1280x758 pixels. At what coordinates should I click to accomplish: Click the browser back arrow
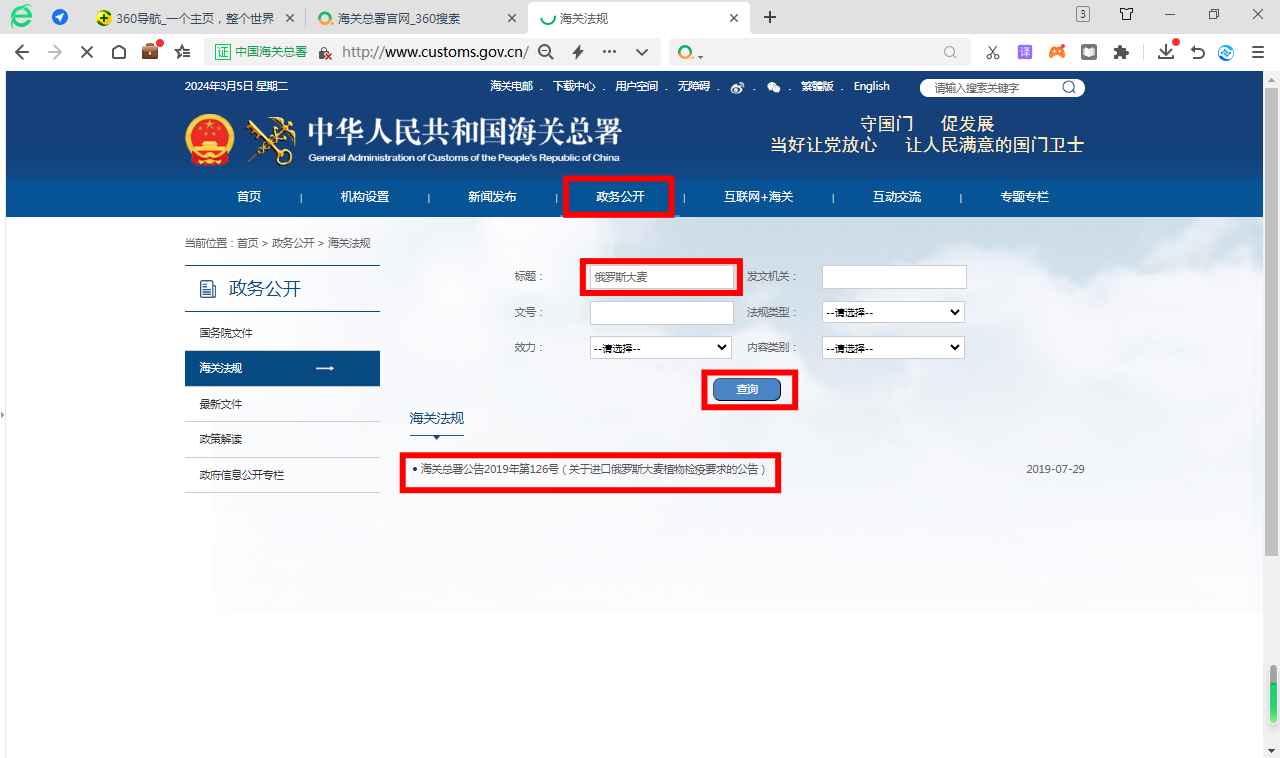(22, 52)
